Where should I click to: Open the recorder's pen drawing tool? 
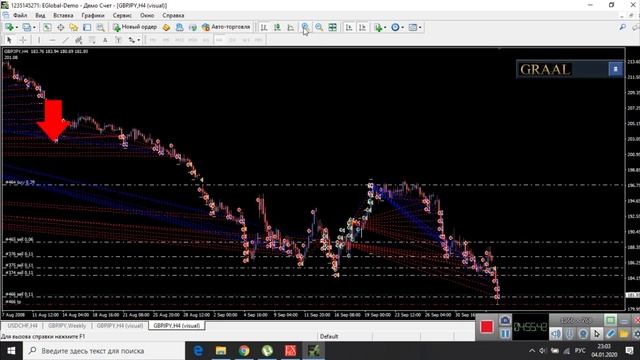tap(610, 334)
